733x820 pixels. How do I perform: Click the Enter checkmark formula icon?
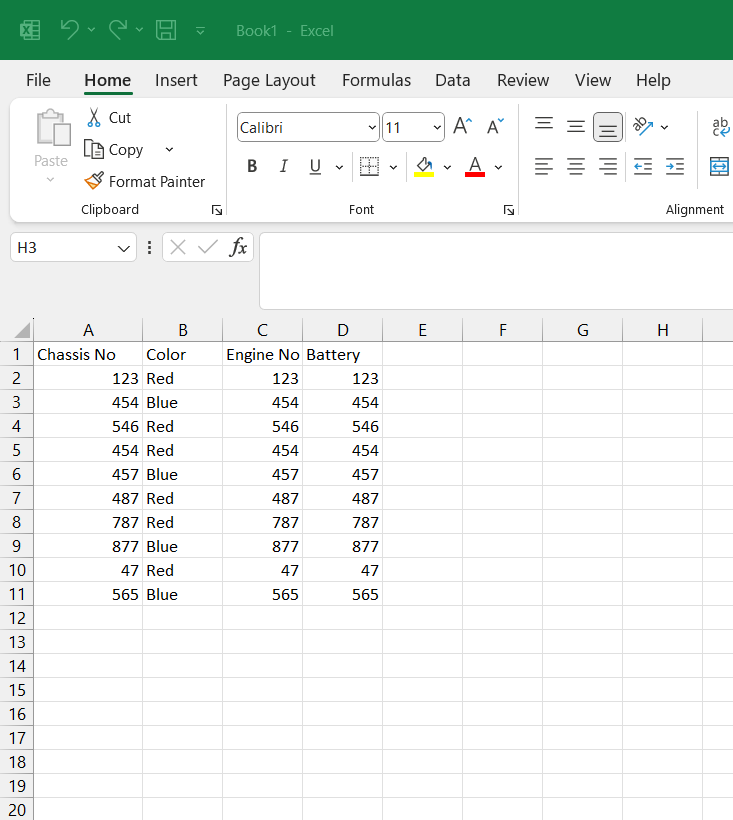(208, 247)
